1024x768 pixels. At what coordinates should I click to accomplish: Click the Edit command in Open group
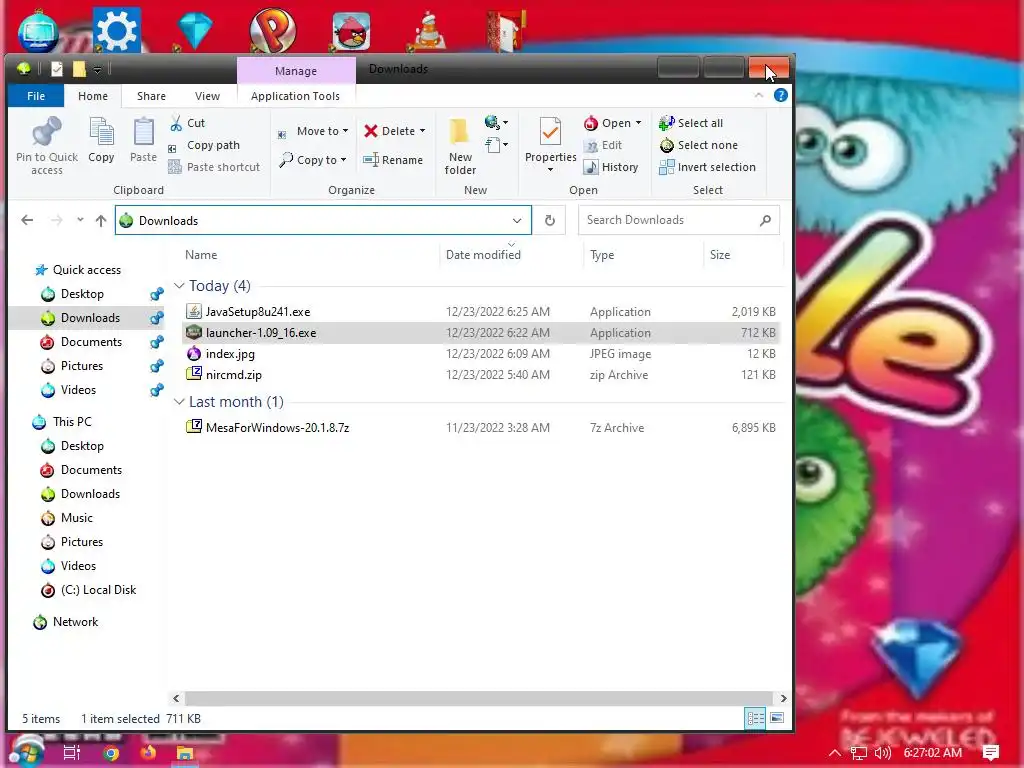tap(603, 145)
